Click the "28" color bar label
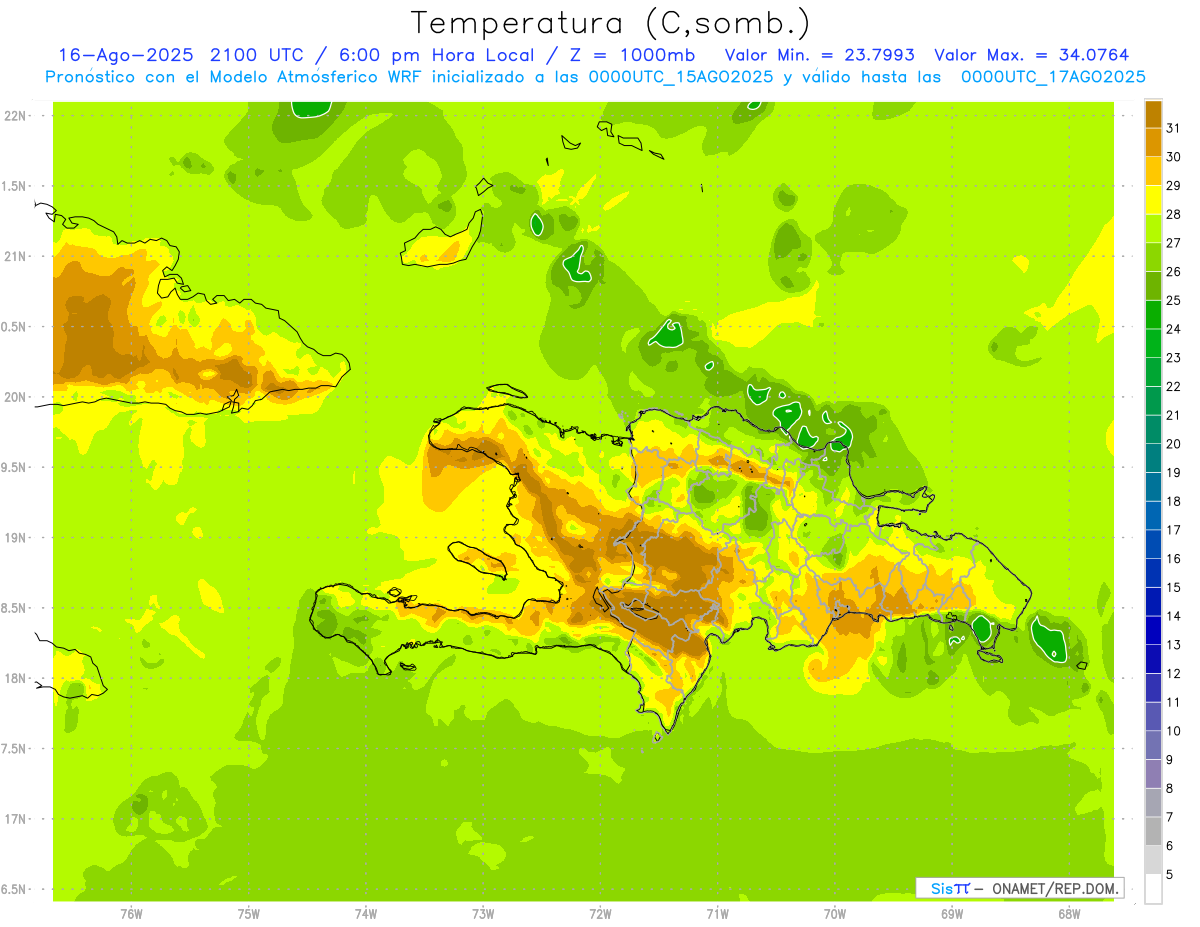Image resolution: width=1200 pixels, height=927 pixels. [x=1173, y=214]
